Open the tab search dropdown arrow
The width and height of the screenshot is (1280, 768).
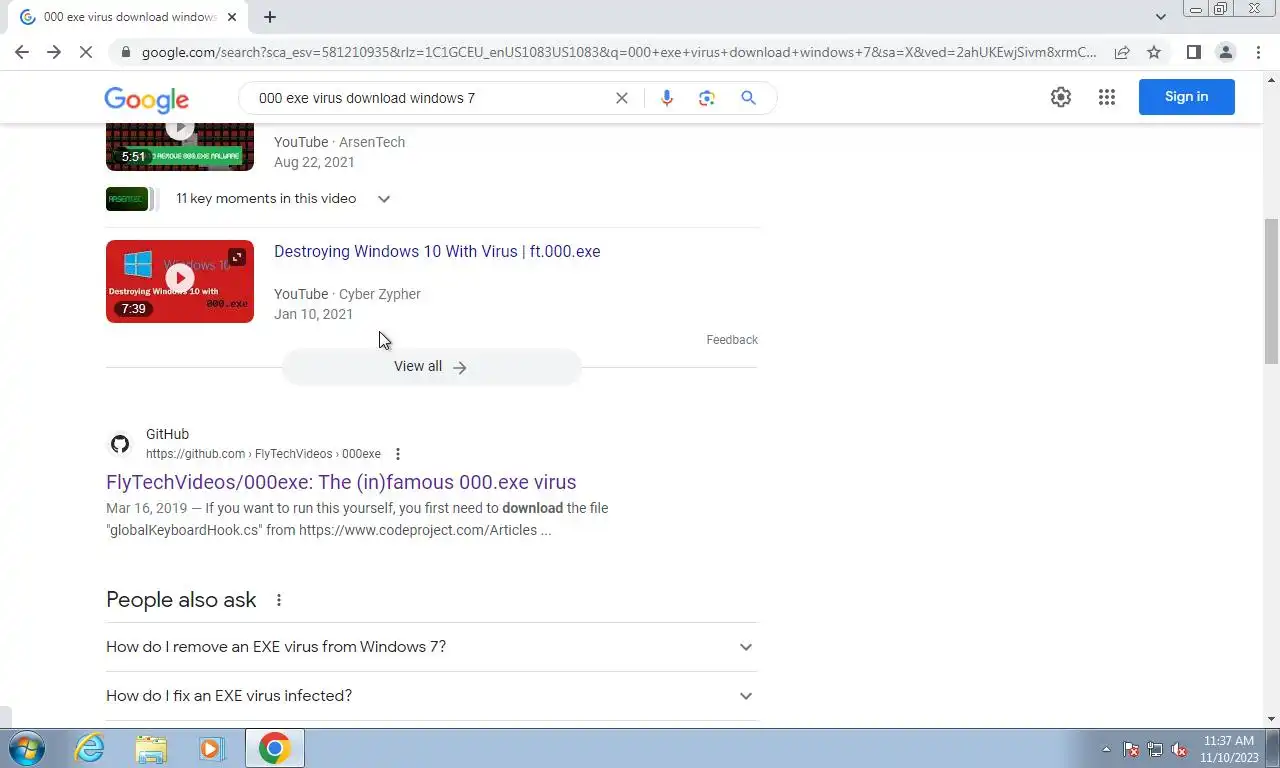click(x=1160, y=17)
